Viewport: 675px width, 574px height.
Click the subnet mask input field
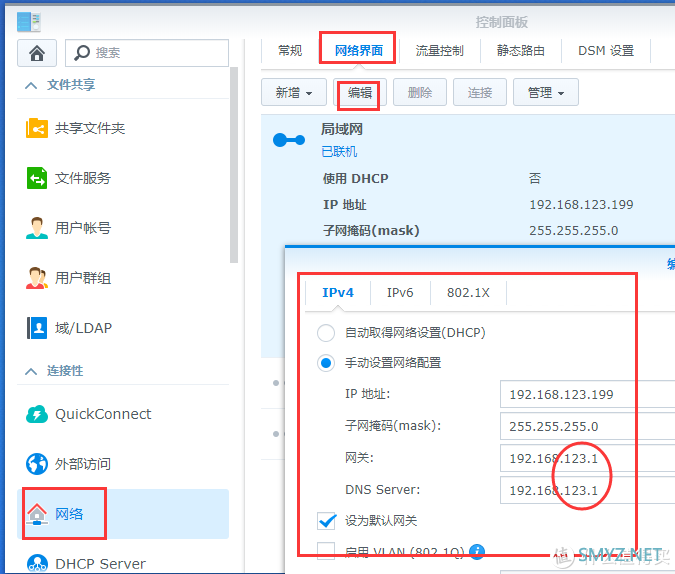(587, 426)
